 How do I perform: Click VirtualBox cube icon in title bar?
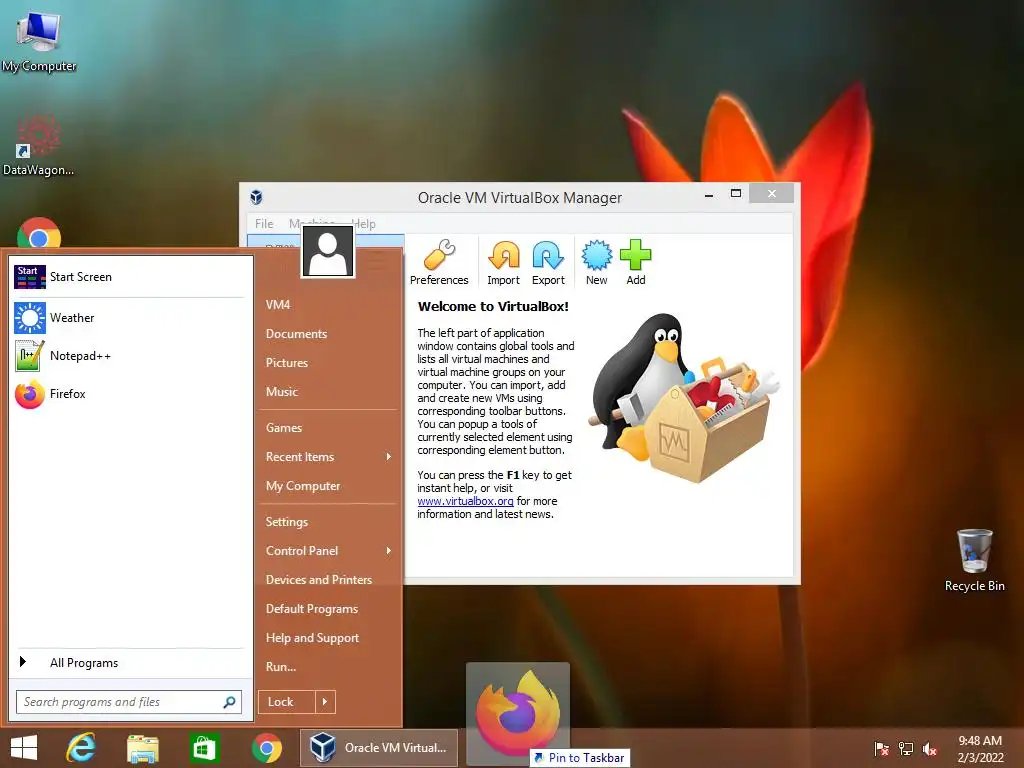257,197
